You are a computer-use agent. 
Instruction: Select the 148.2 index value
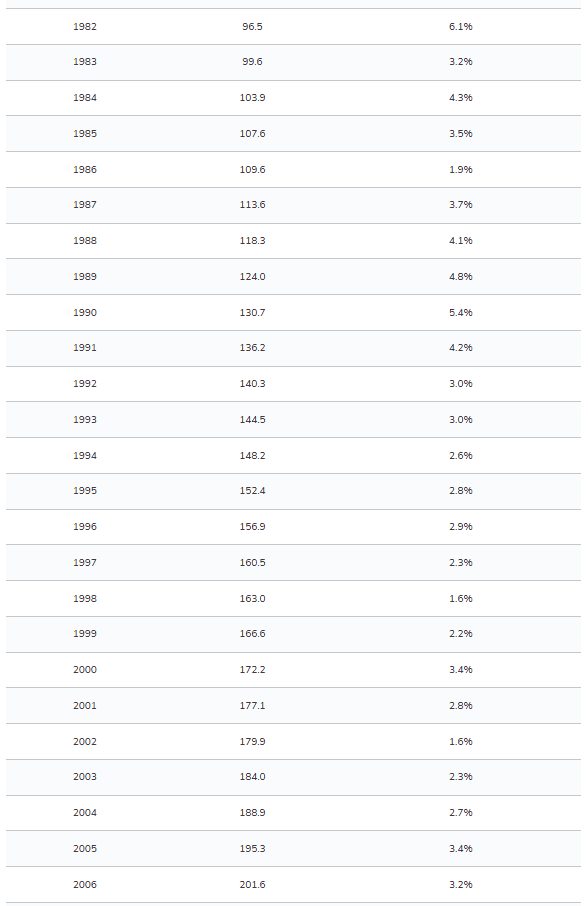(252, 455)
